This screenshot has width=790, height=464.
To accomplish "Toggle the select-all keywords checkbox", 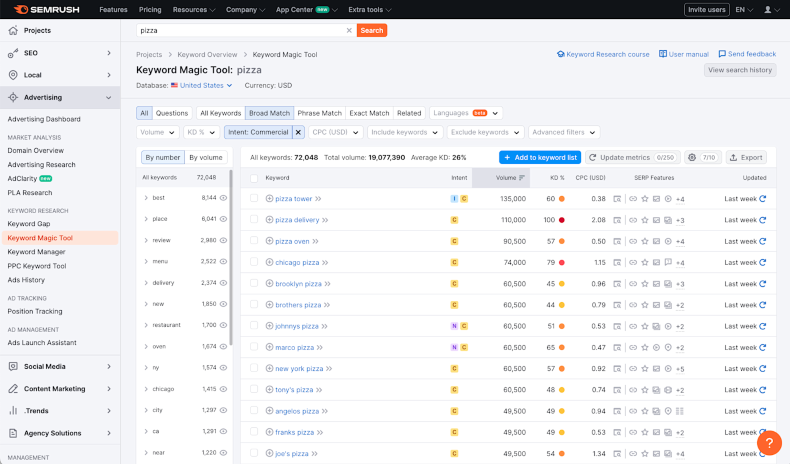I will 254,178.
